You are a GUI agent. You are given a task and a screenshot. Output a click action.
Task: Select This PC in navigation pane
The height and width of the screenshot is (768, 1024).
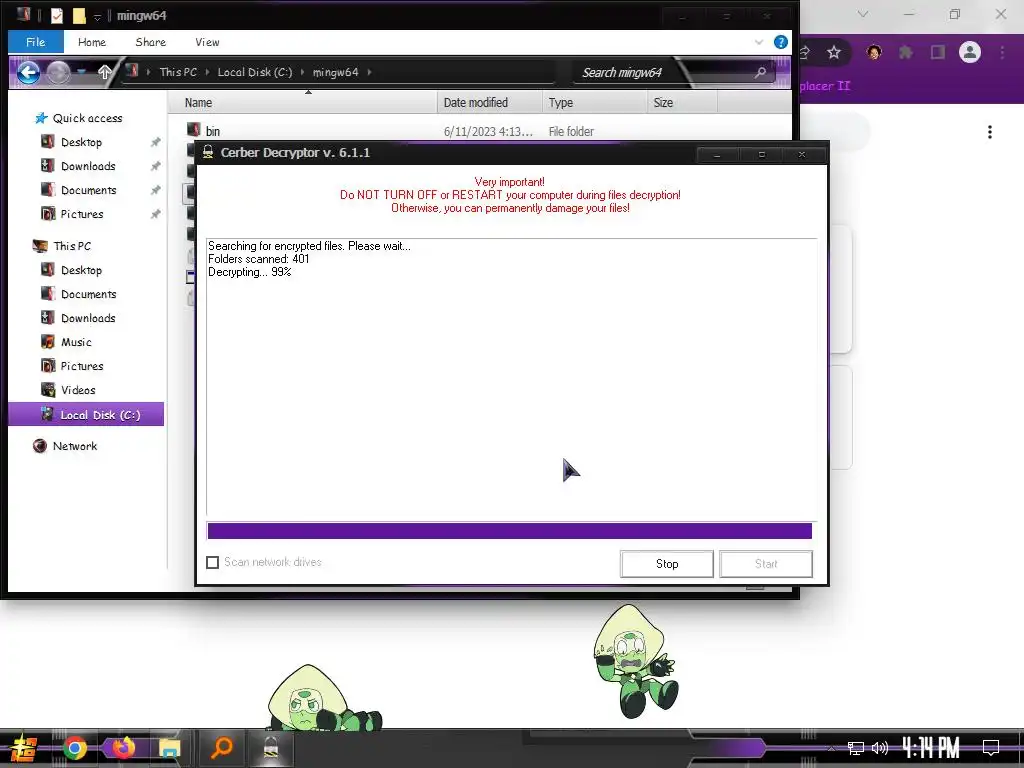pos(72,246)
